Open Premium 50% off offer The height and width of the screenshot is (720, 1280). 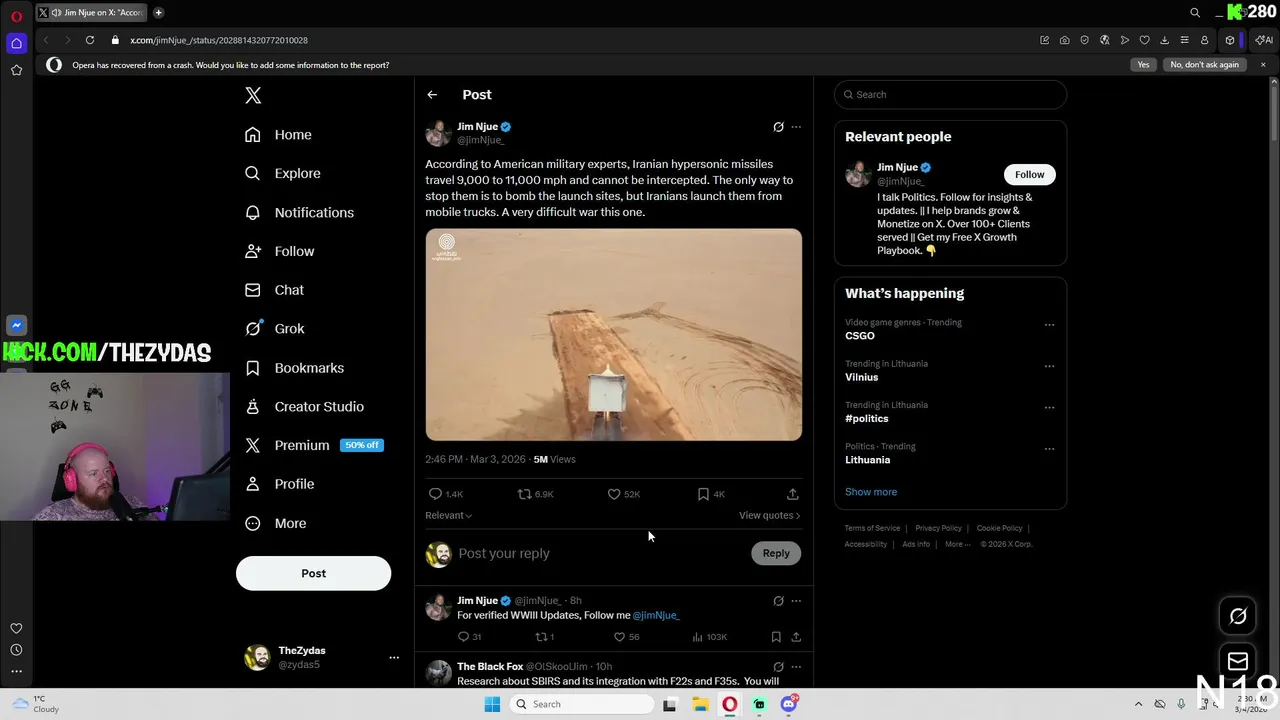pos(314,445)
